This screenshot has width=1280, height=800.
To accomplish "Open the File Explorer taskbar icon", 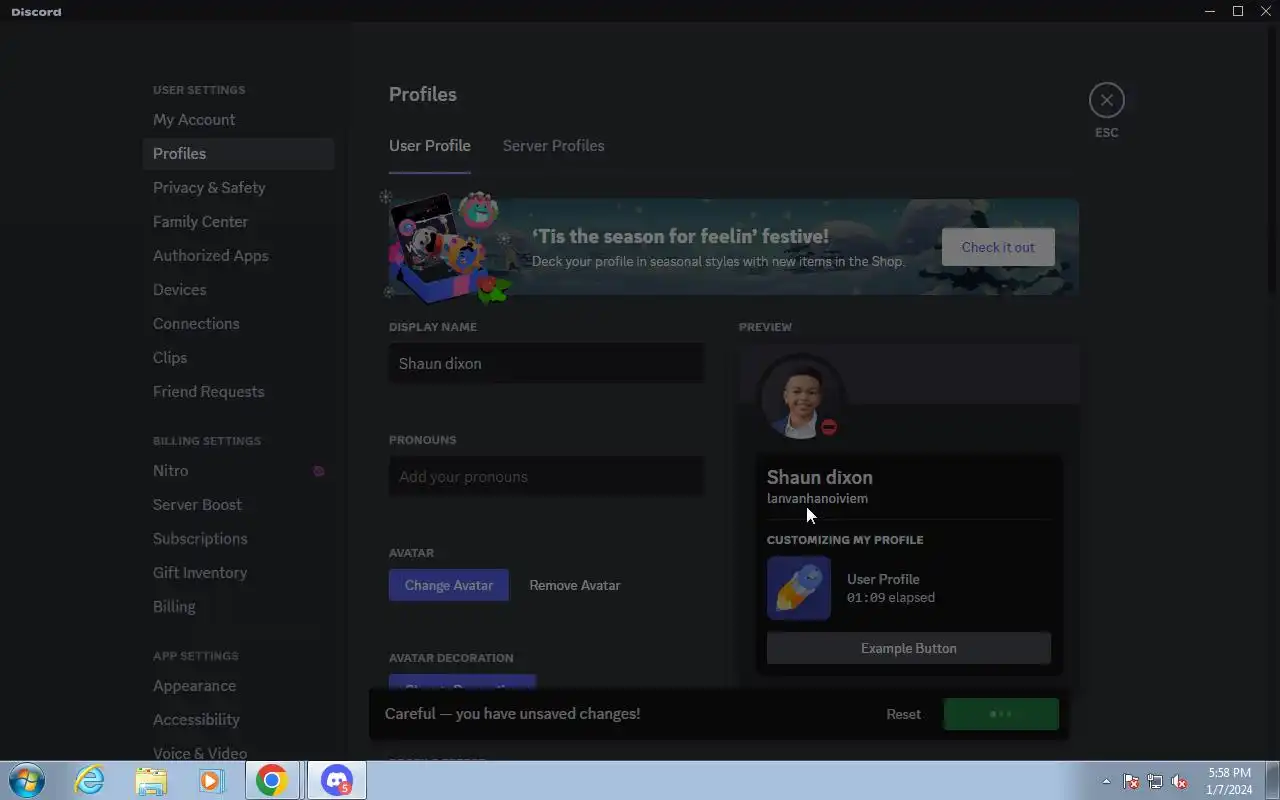I will click(x=150, y=780).
